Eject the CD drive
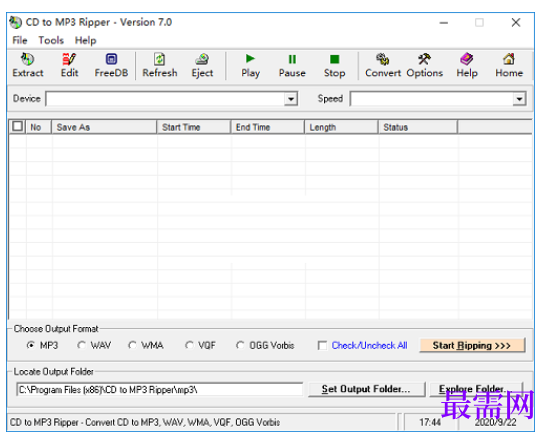The height and width of the screenshot is (436, 553). 202,66
